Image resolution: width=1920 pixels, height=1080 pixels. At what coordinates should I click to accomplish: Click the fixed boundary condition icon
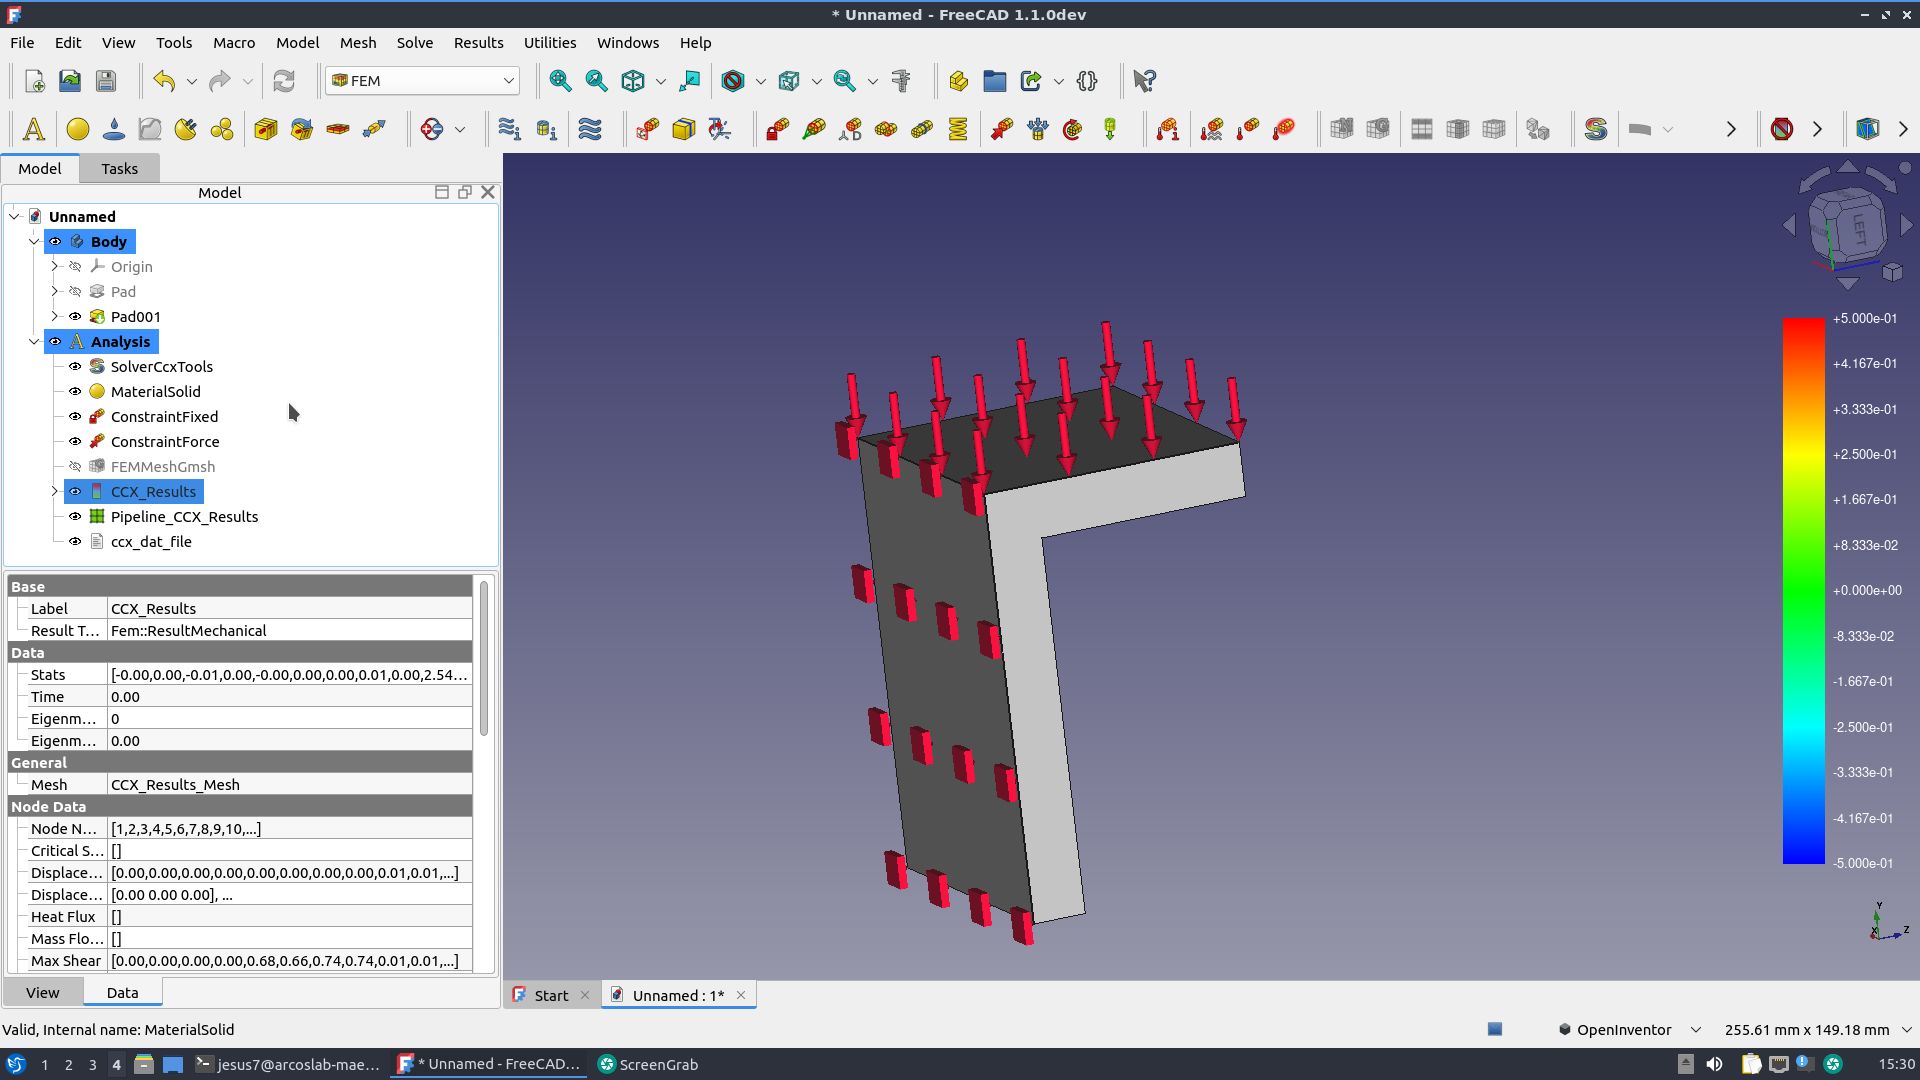point(778,129)
